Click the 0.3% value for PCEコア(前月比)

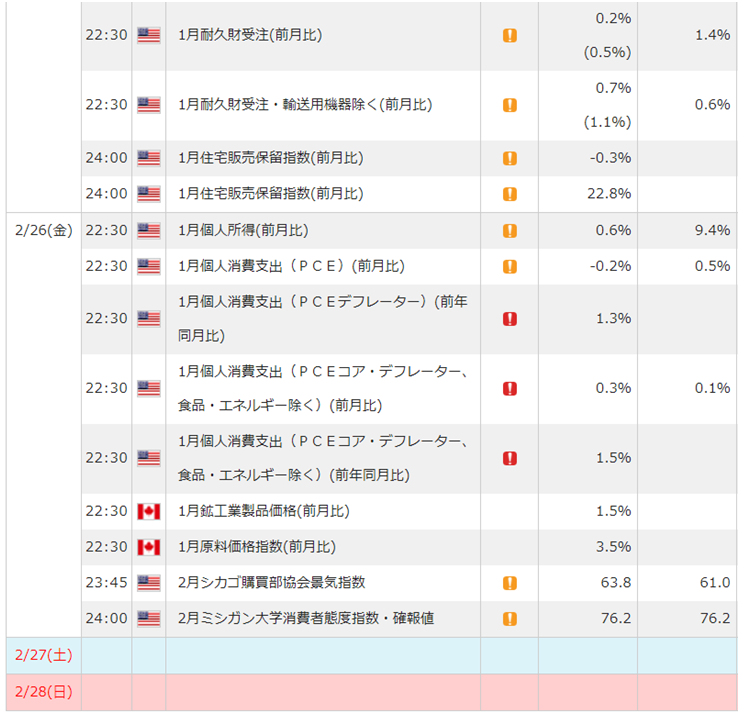tap(614, 388)
